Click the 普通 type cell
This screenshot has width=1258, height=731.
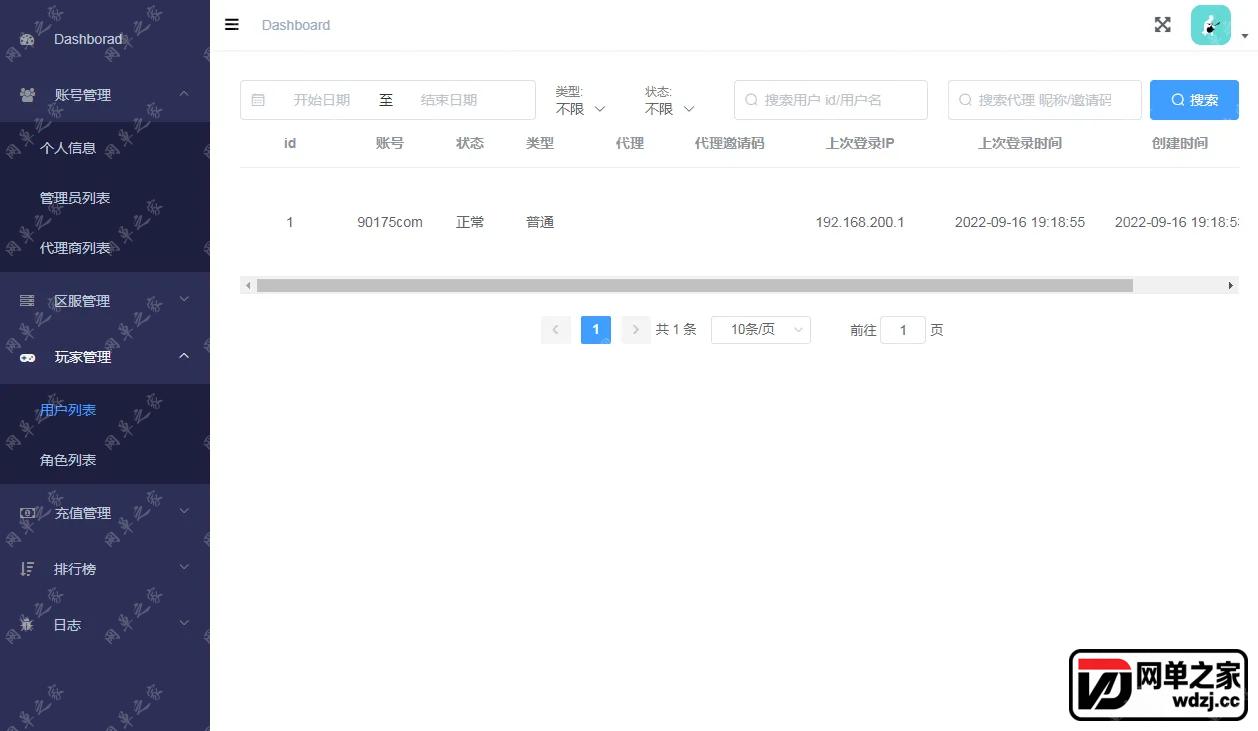[540, 222]
